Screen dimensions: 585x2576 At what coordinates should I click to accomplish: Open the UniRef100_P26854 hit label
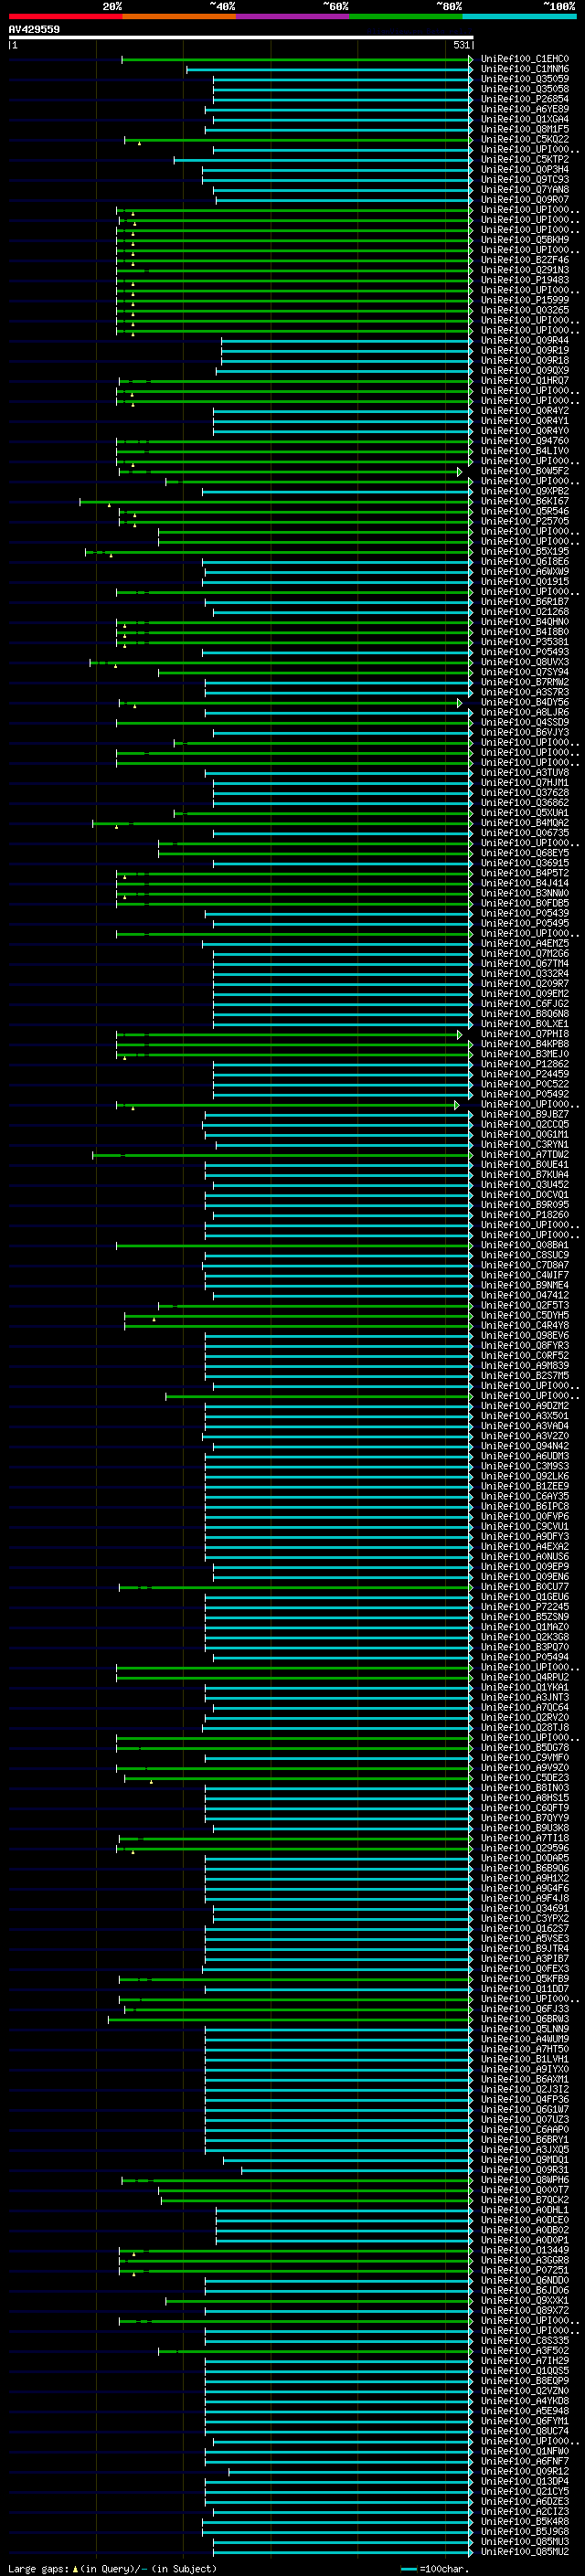tap(524, 99)
